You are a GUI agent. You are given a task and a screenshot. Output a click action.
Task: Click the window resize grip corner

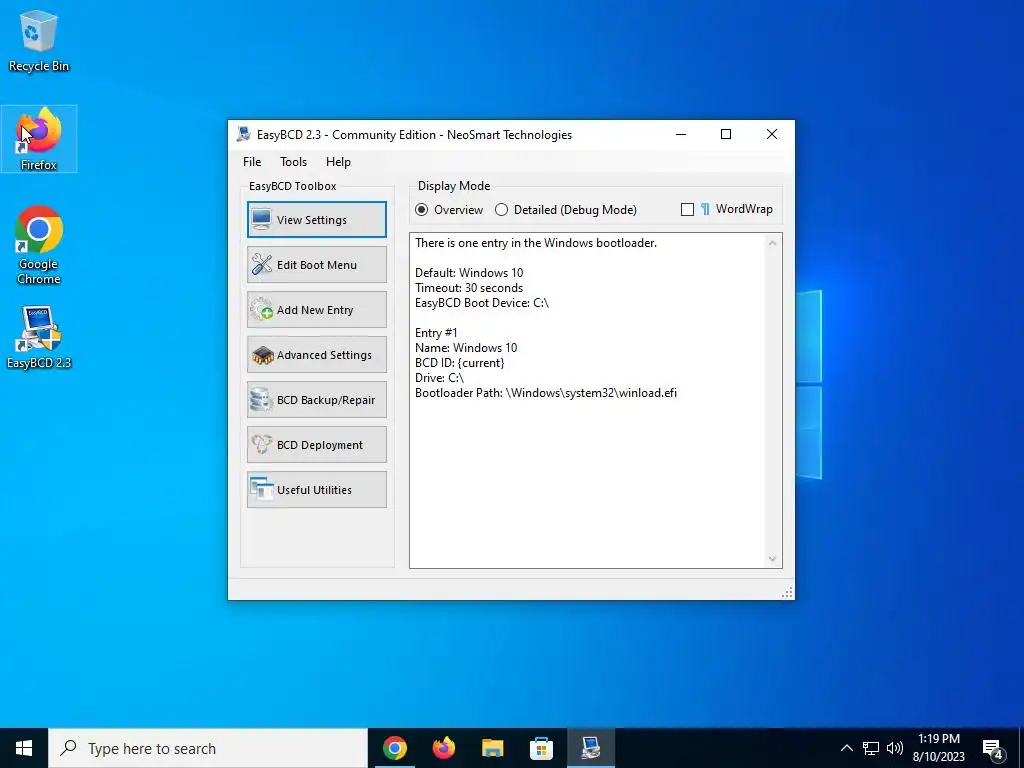787,592
